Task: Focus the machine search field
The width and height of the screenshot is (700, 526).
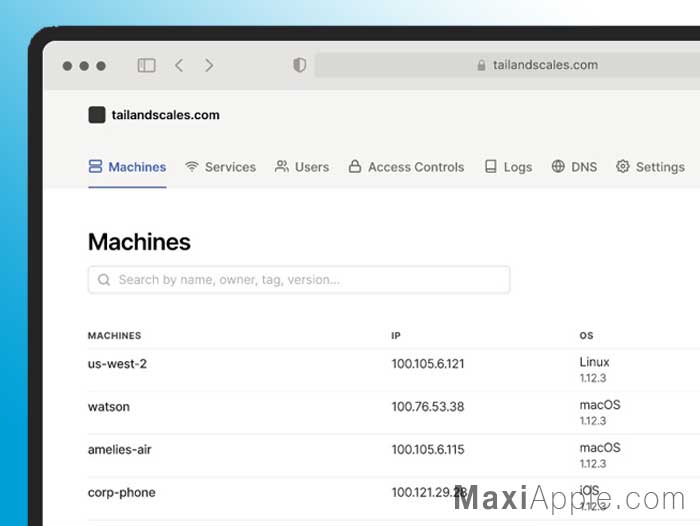Action: coord(299,280)
